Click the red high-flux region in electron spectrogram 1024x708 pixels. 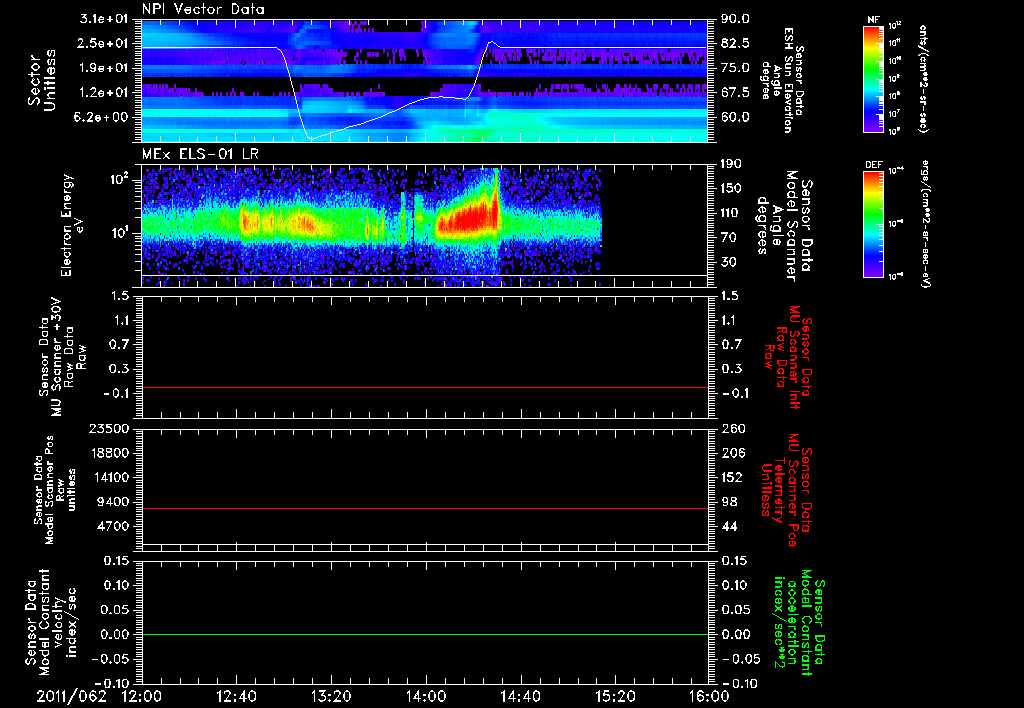pyautogui.click(x=470, y=219)
